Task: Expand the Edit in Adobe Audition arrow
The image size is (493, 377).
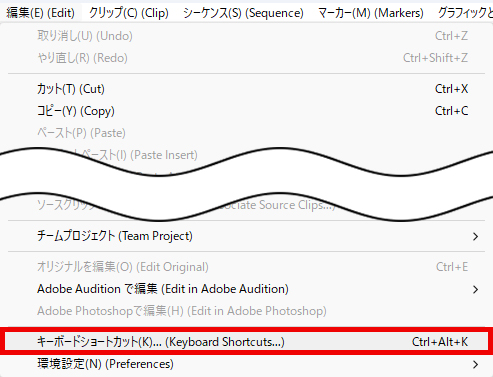Action: coord(476,289)
